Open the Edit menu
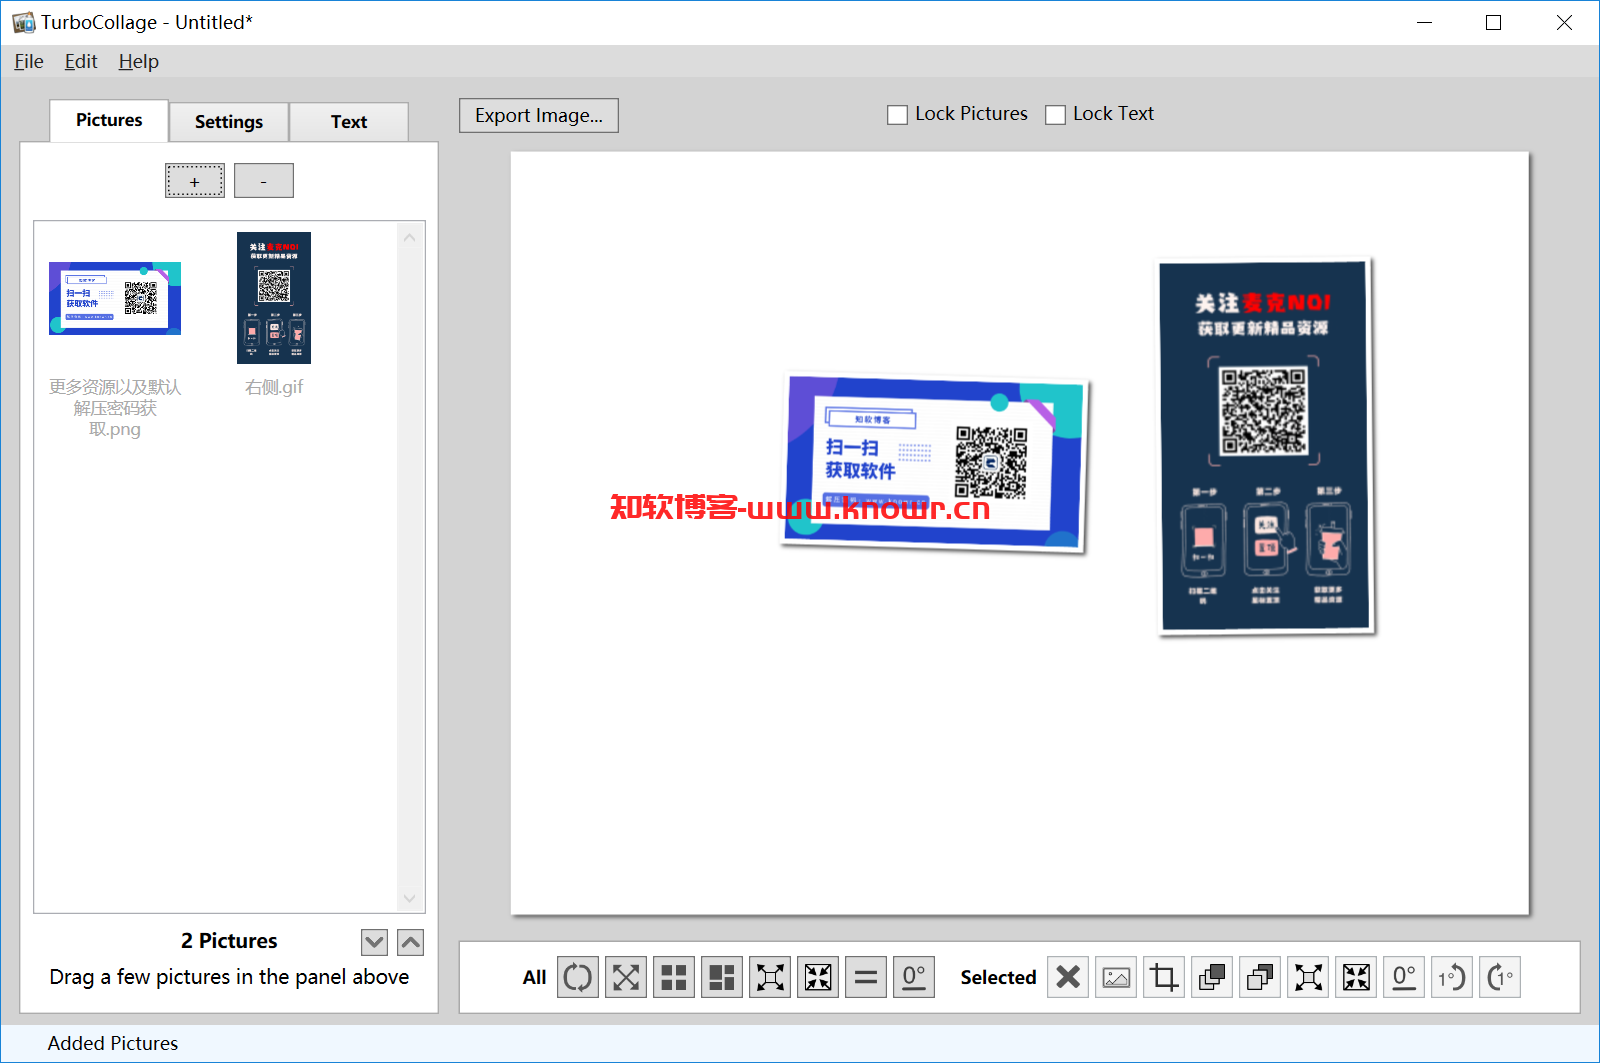The image size is (1600, 1063). point(81,62)
